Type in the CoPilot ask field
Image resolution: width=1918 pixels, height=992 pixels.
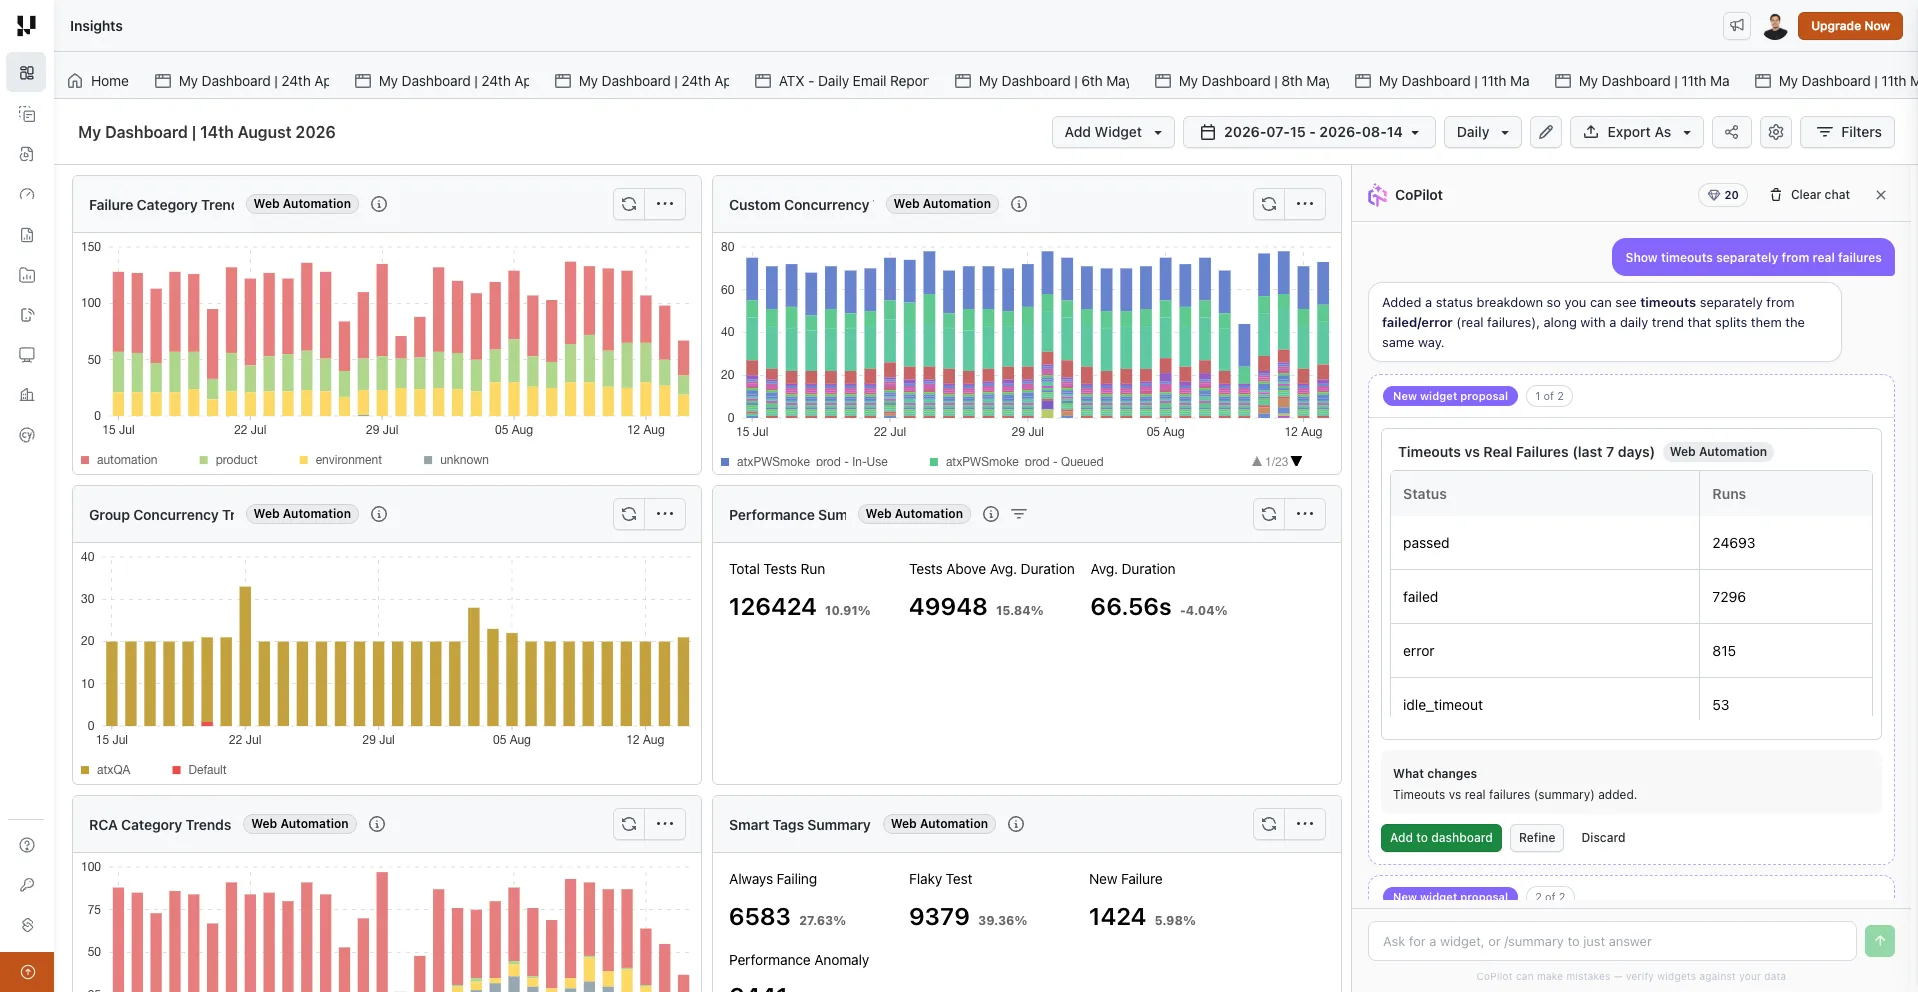[x=1612, y=941]
